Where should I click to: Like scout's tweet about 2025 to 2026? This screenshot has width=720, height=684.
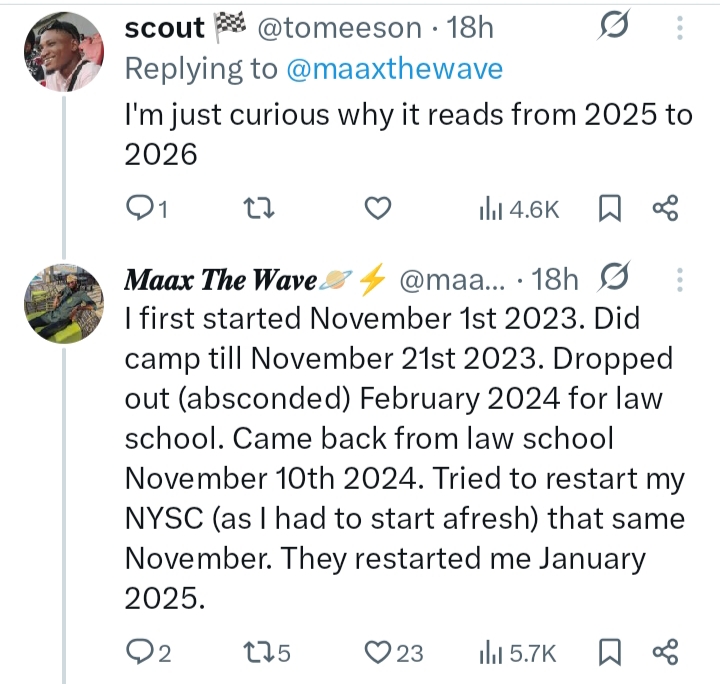376,208
